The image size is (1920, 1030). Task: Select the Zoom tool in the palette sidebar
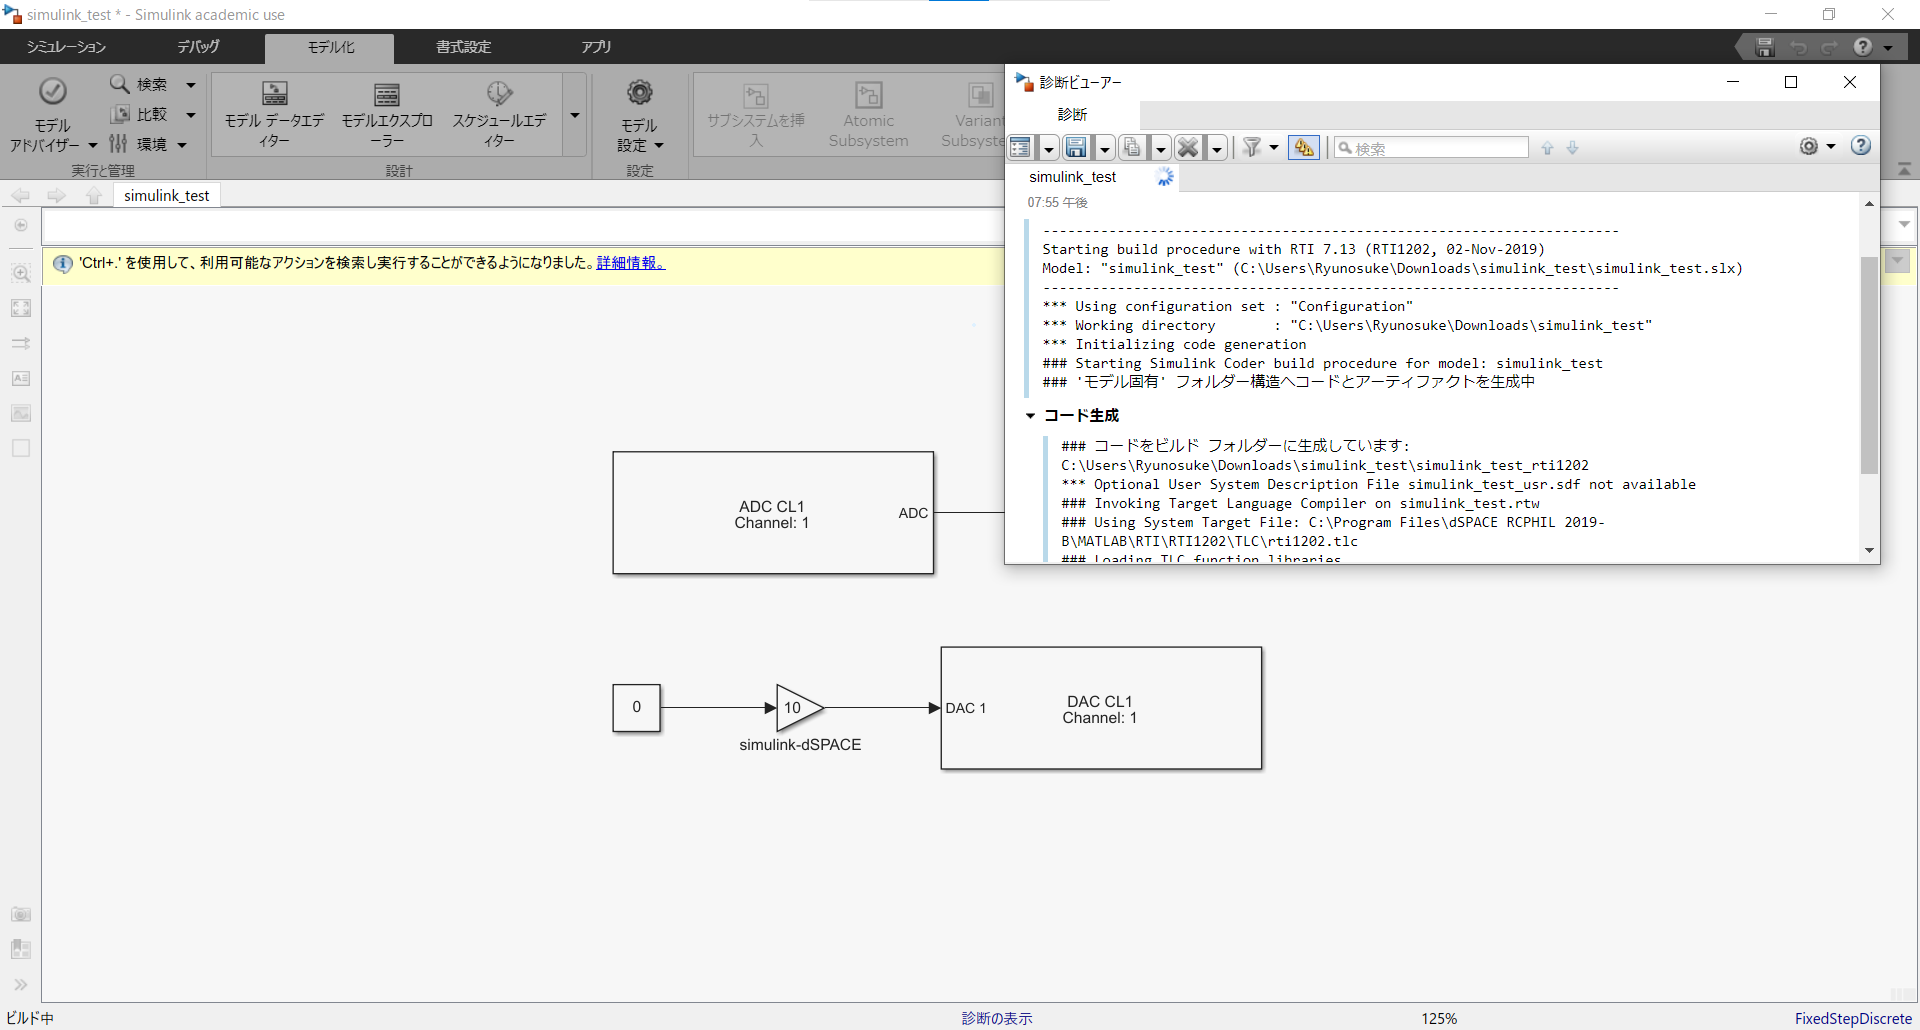[x=20, y=272]
